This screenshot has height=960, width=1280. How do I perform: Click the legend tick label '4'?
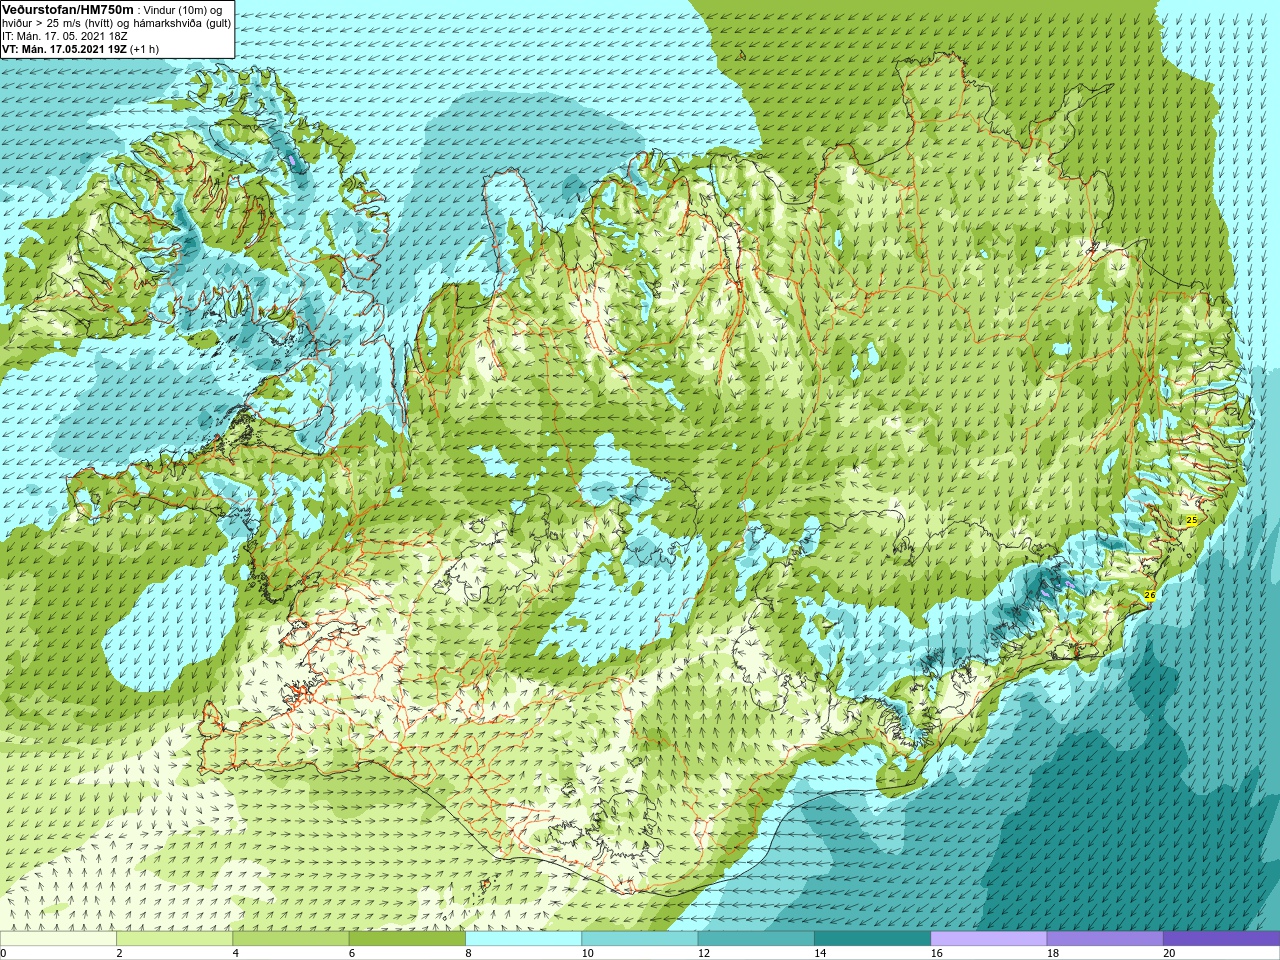(235, 953)
